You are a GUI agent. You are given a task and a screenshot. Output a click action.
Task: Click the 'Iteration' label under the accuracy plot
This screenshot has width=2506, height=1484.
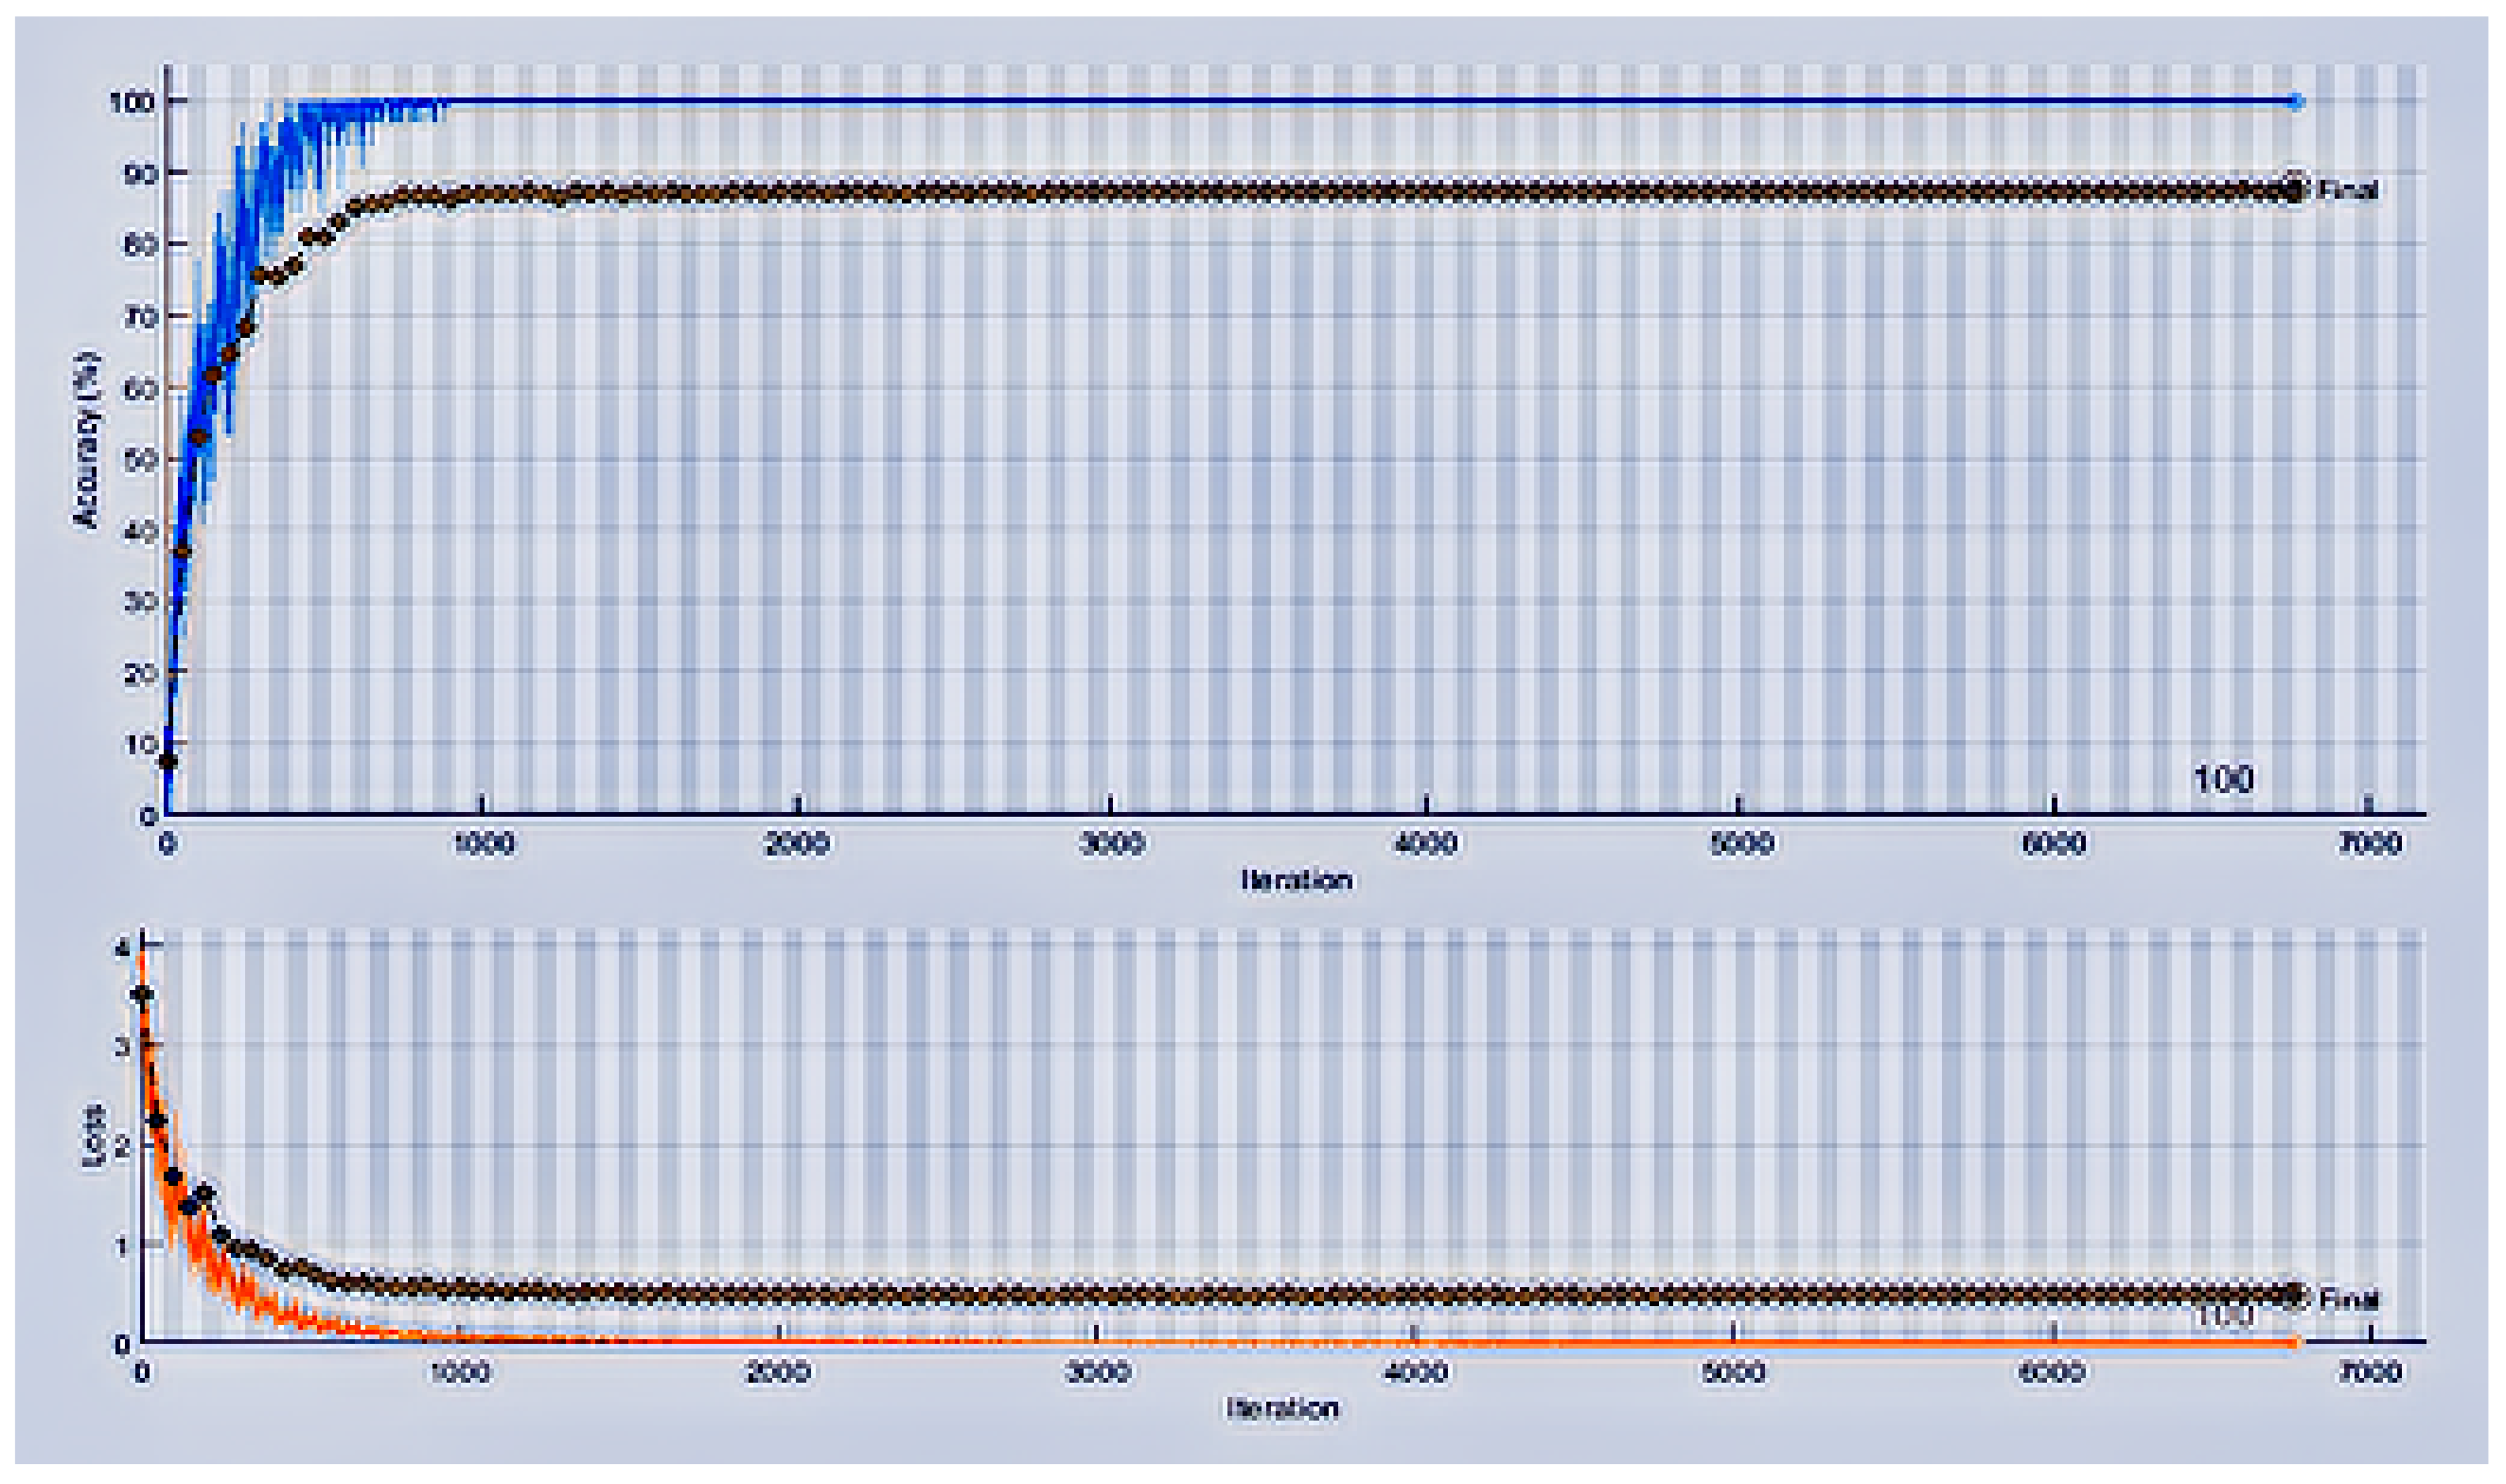click(x=1297, y=880)
